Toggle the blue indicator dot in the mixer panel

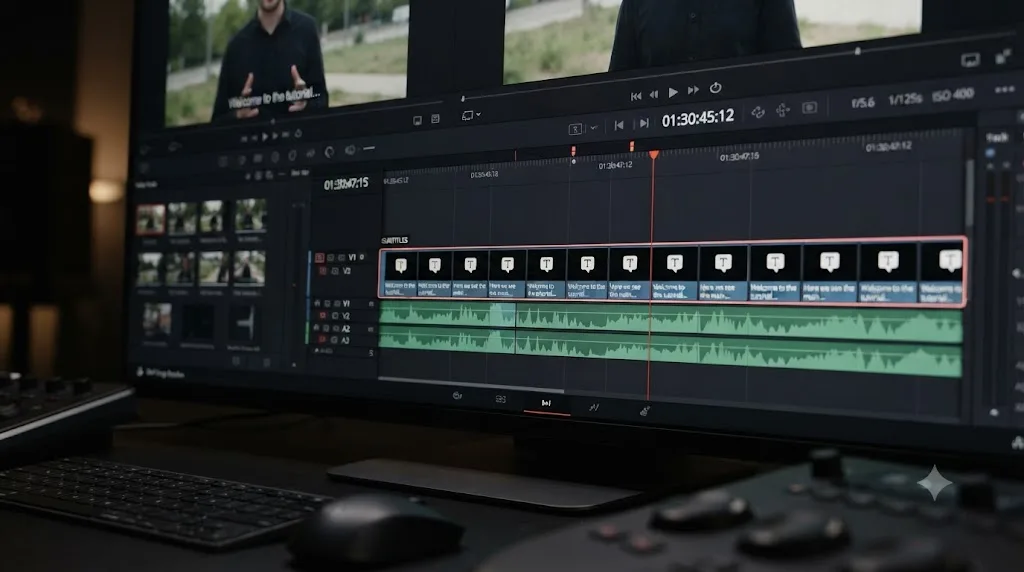pyautogui.click(x=990, y=153)
